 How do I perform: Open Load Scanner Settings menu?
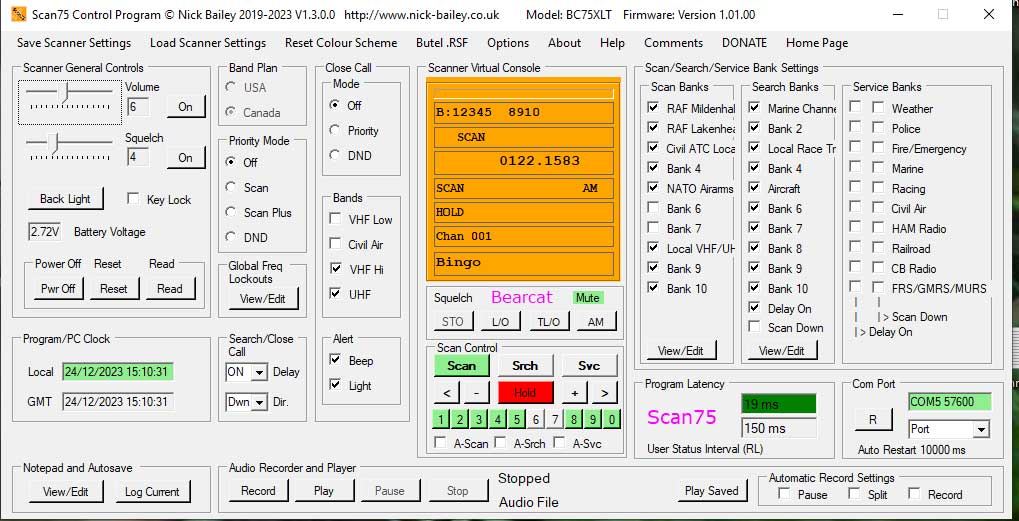[208, 43]
